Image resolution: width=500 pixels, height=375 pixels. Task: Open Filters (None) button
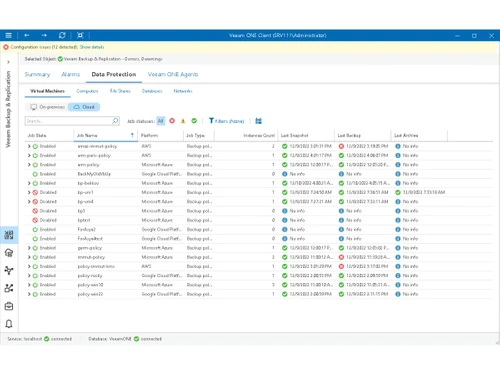coord(227,121)
